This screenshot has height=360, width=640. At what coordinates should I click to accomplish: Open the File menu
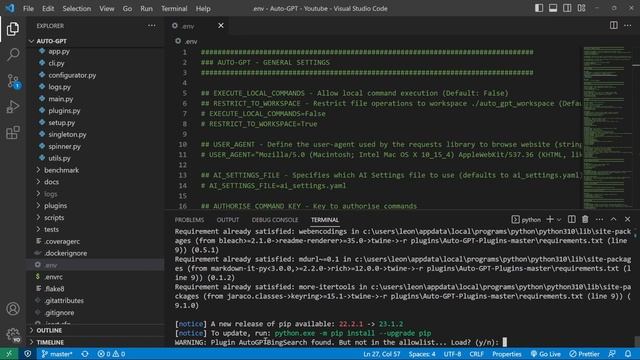click(x=28, y=8)
